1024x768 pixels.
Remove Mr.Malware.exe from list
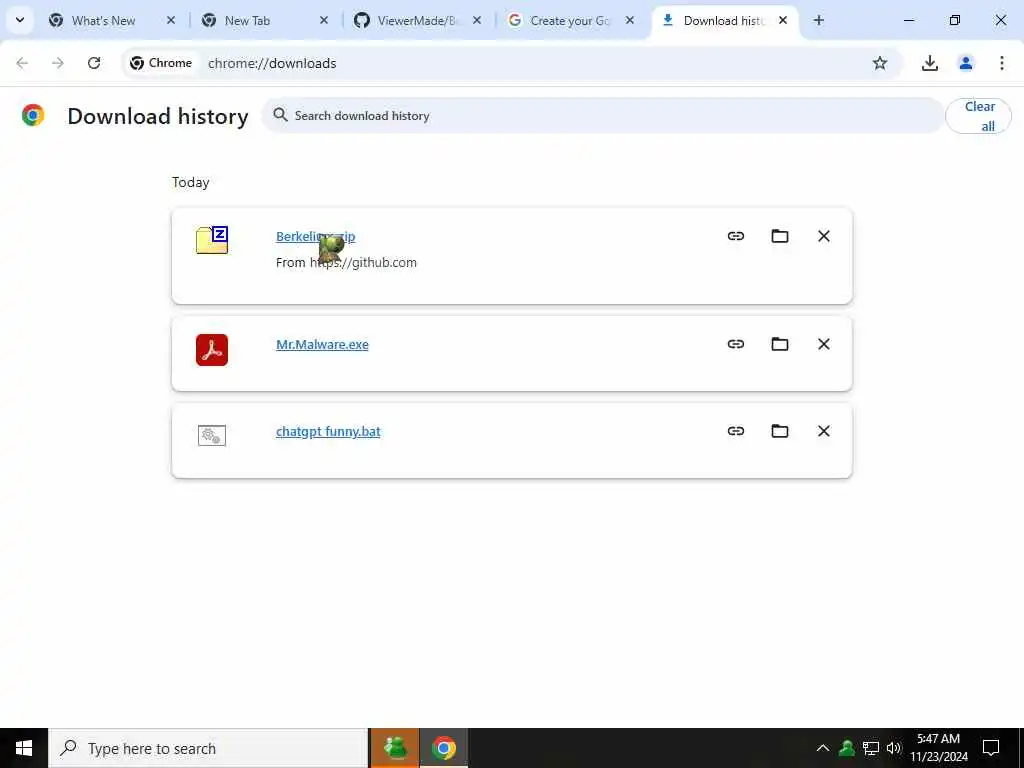tap(824, 344)
